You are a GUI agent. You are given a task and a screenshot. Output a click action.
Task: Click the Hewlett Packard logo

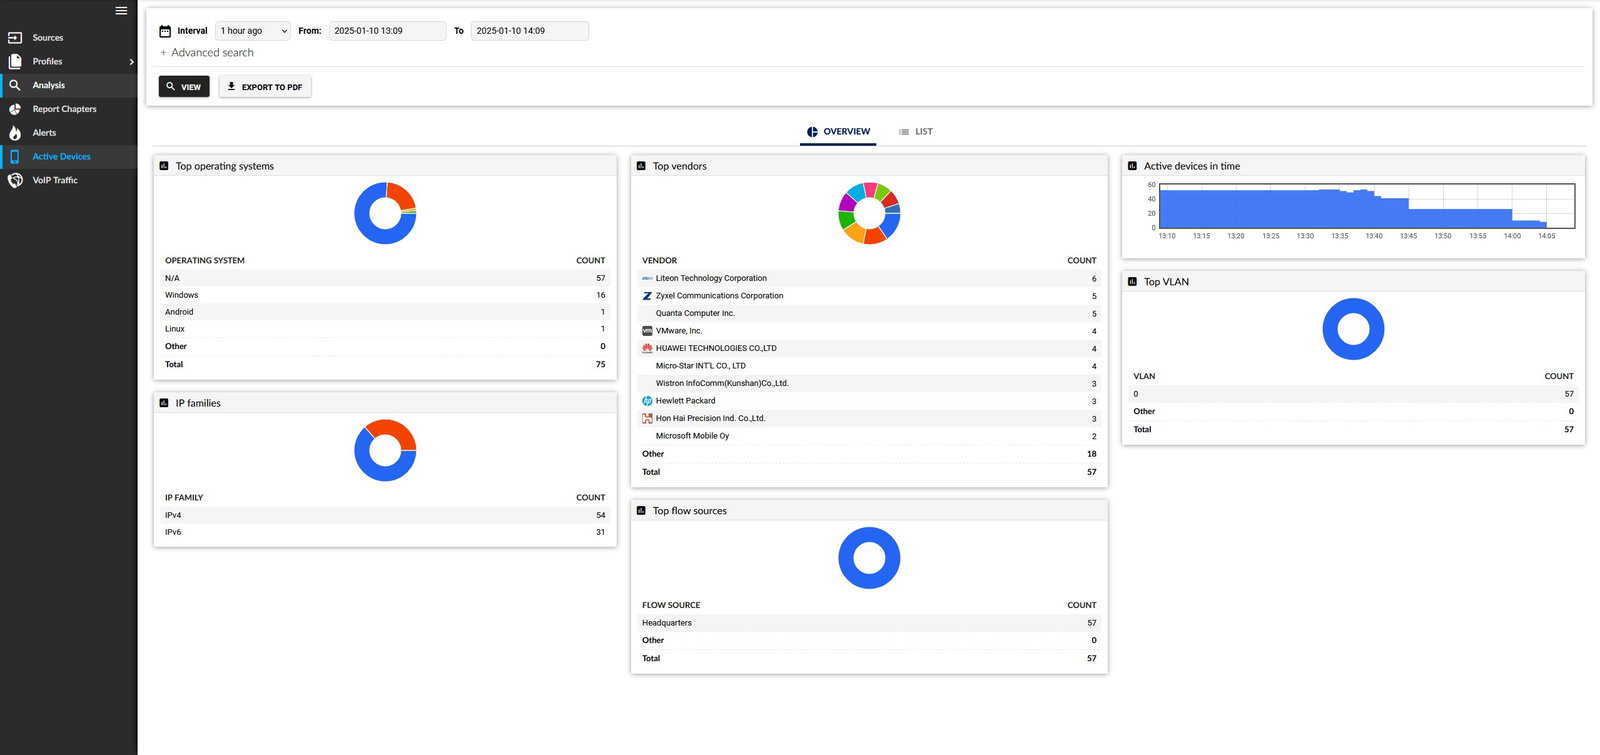coord(647,401)
